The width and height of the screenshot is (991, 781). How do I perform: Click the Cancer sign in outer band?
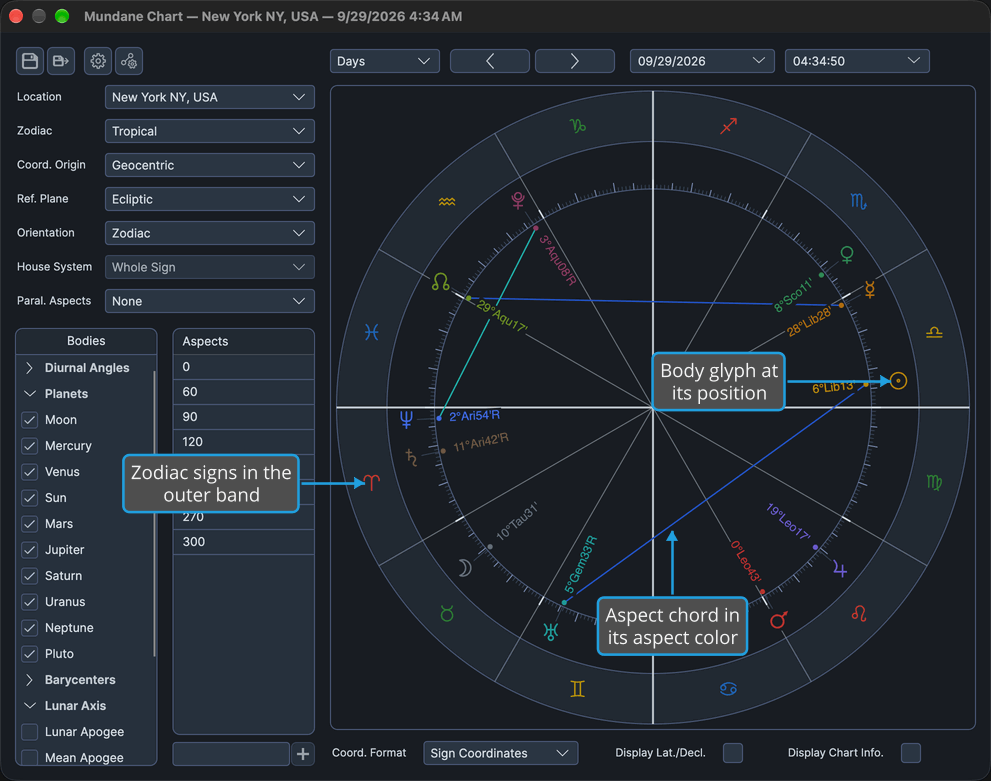coord(728,689)
